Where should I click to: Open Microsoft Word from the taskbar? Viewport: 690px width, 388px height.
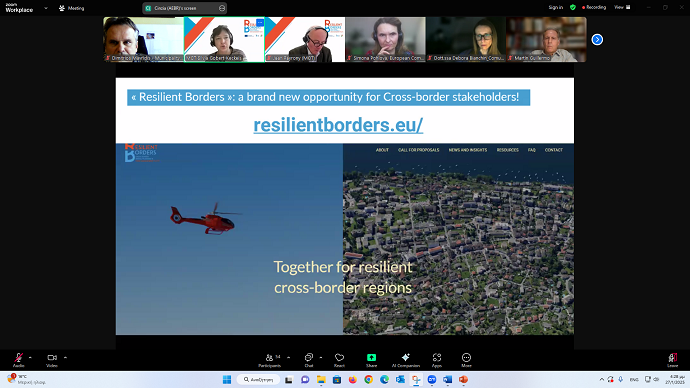point(448,380)
